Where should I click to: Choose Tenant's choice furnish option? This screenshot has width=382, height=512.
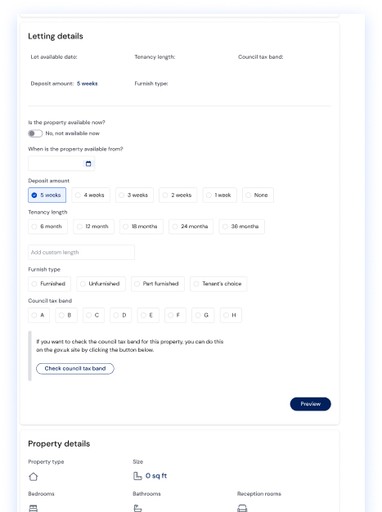(218, 284)
